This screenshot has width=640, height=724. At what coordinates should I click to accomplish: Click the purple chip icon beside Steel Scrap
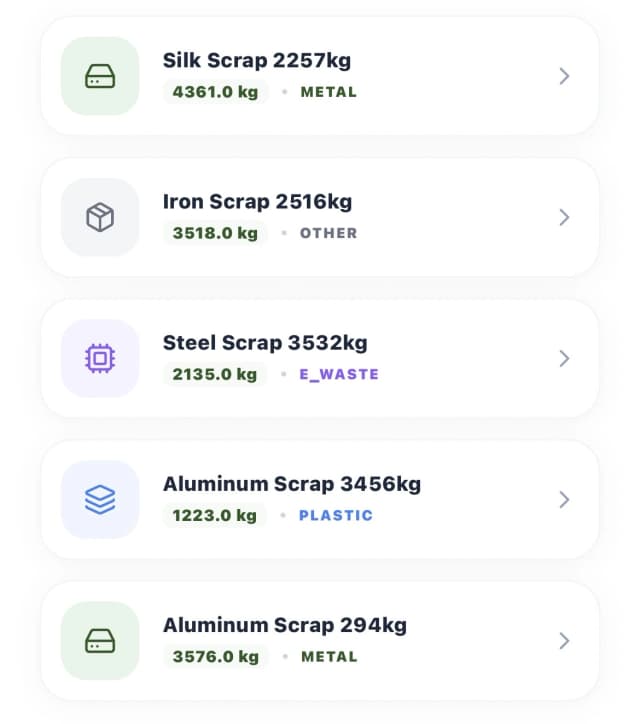click(x=100, y=358)
